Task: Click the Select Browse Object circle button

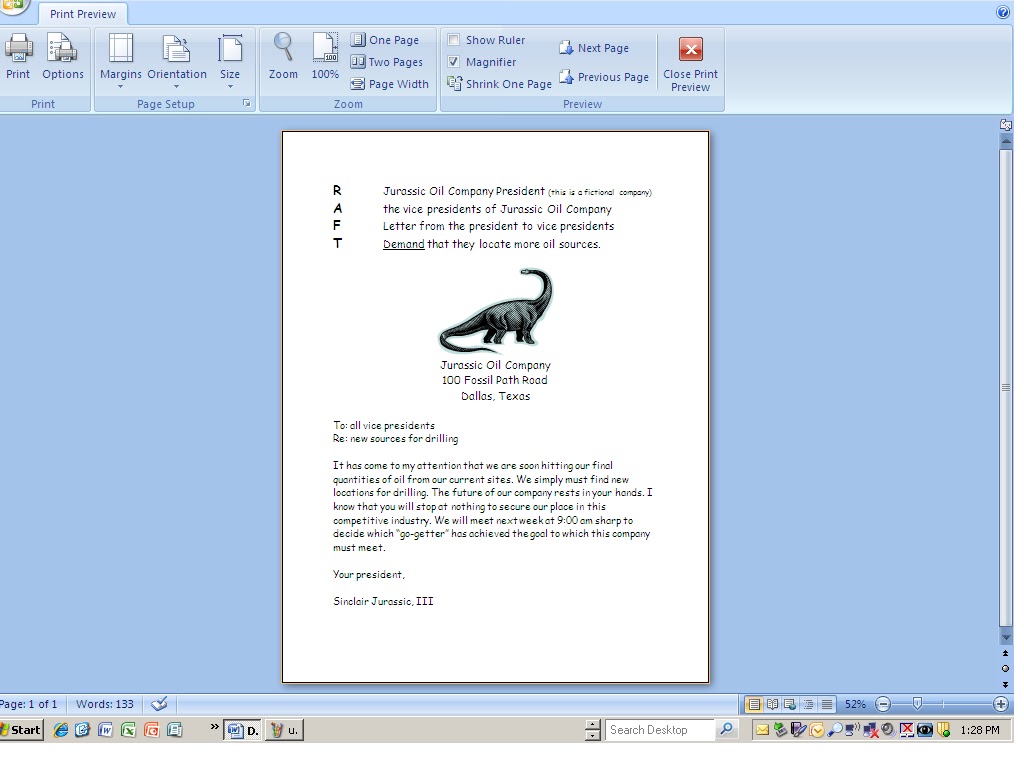Action: click(1006, 669)
